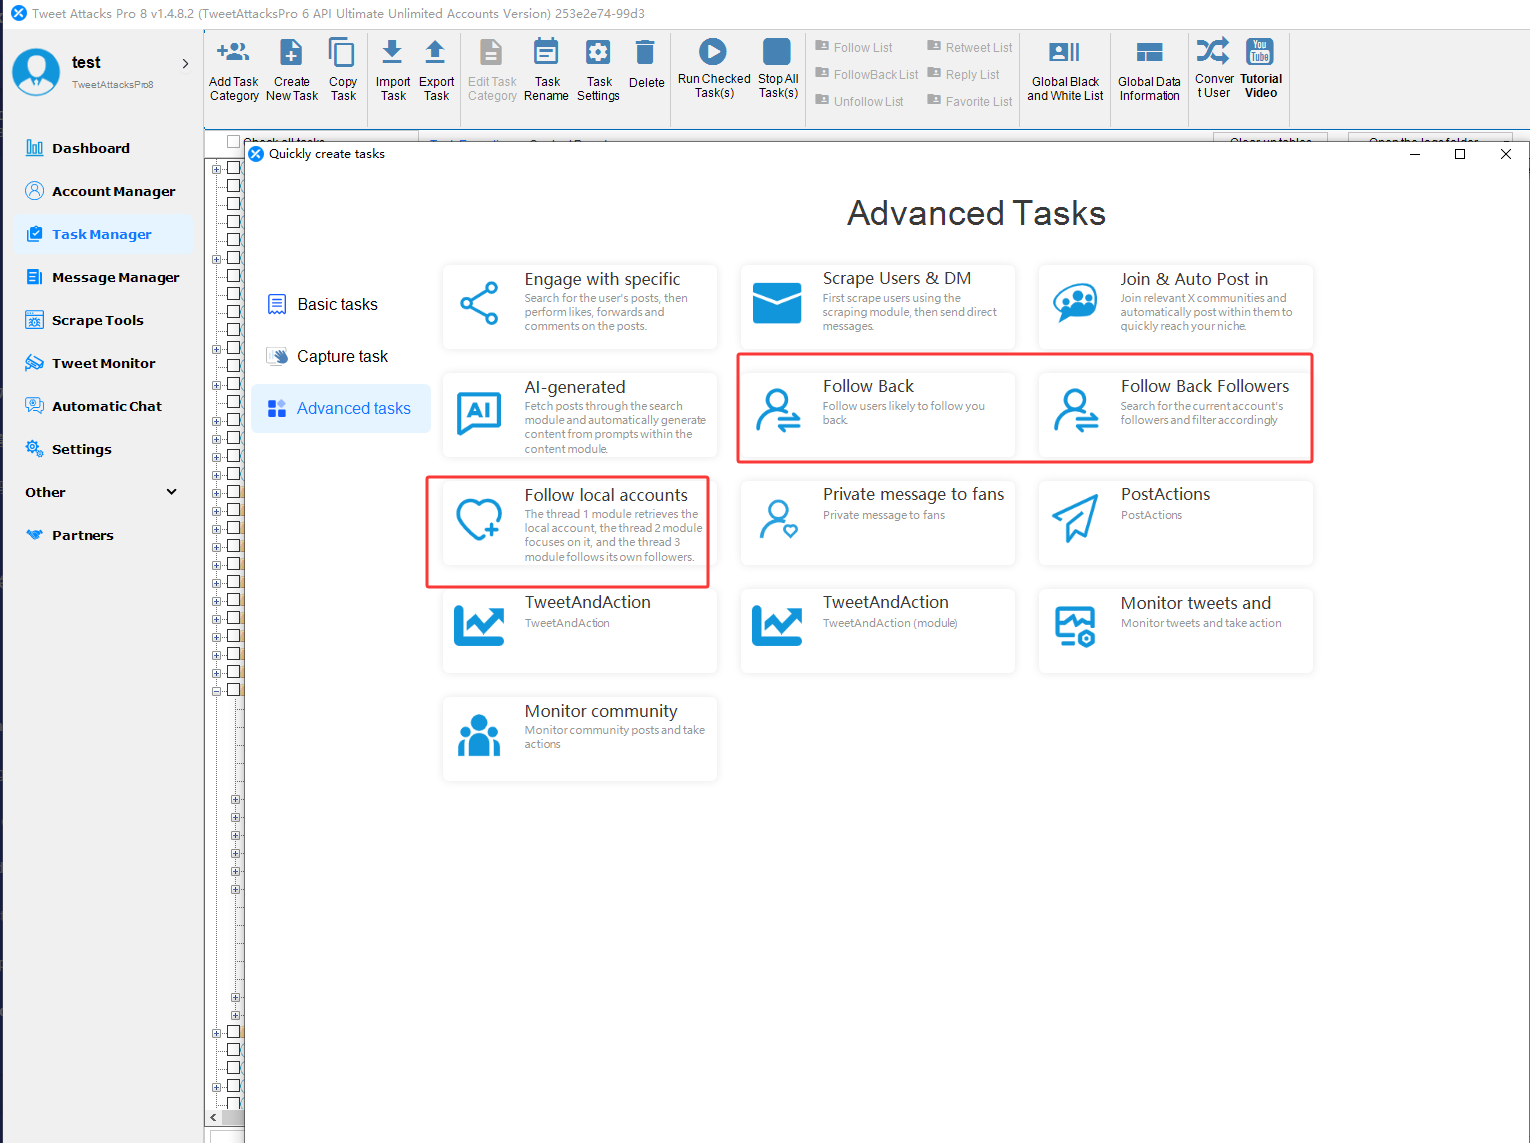This screenshot has width=1530, height=1143.
Task: Select the AI-generated task card
Action: pyautogui.click(x=580, y=415)
